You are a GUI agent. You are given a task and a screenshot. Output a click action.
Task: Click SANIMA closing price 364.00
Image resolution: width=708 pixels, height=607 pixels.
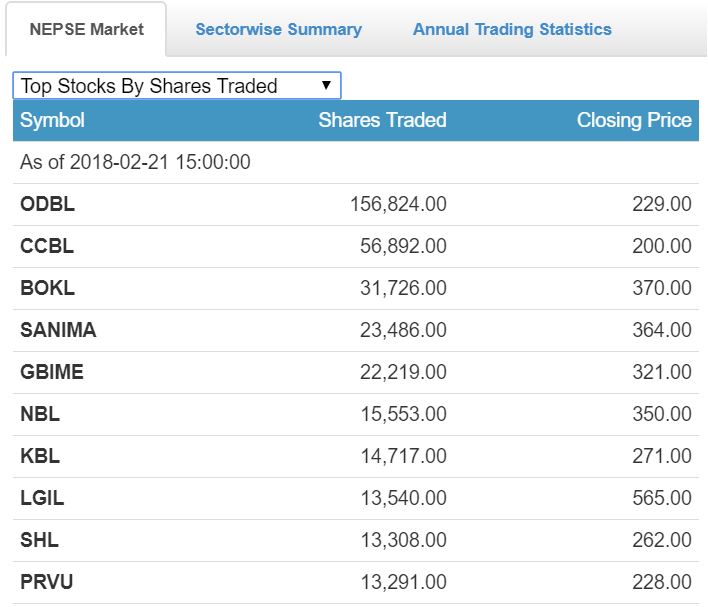click(662, 330)
